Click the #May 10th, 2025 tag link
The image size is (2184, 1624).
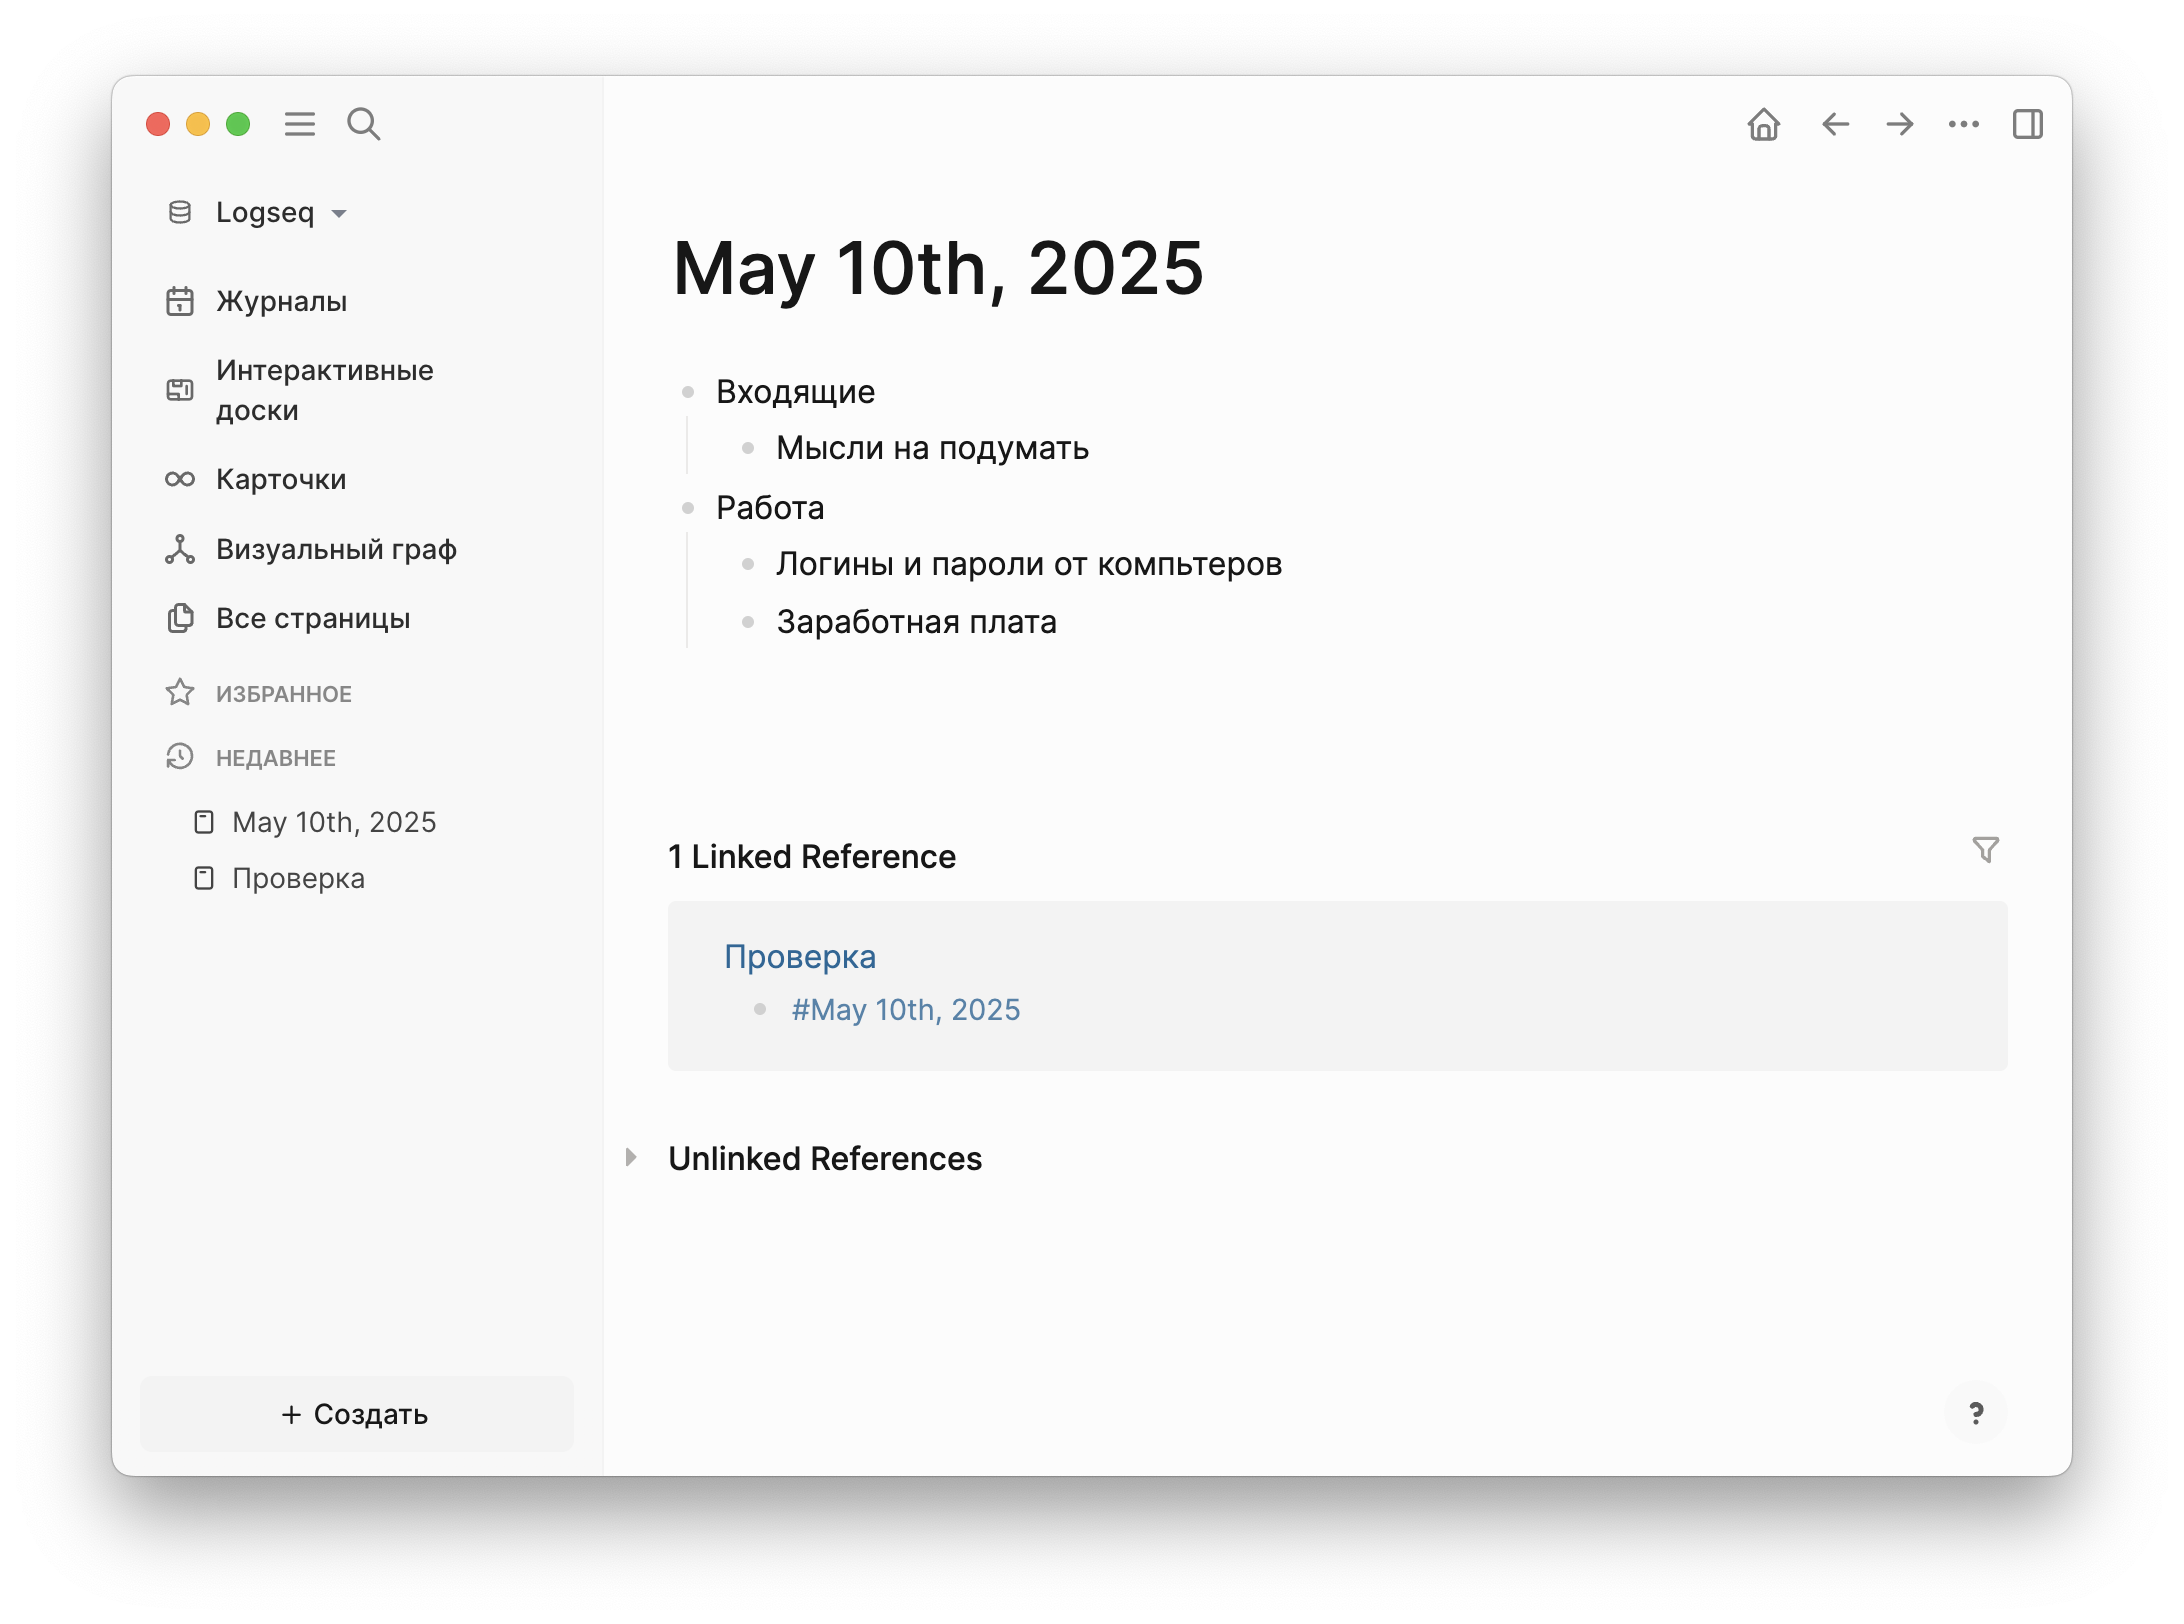coord(905,1009)
